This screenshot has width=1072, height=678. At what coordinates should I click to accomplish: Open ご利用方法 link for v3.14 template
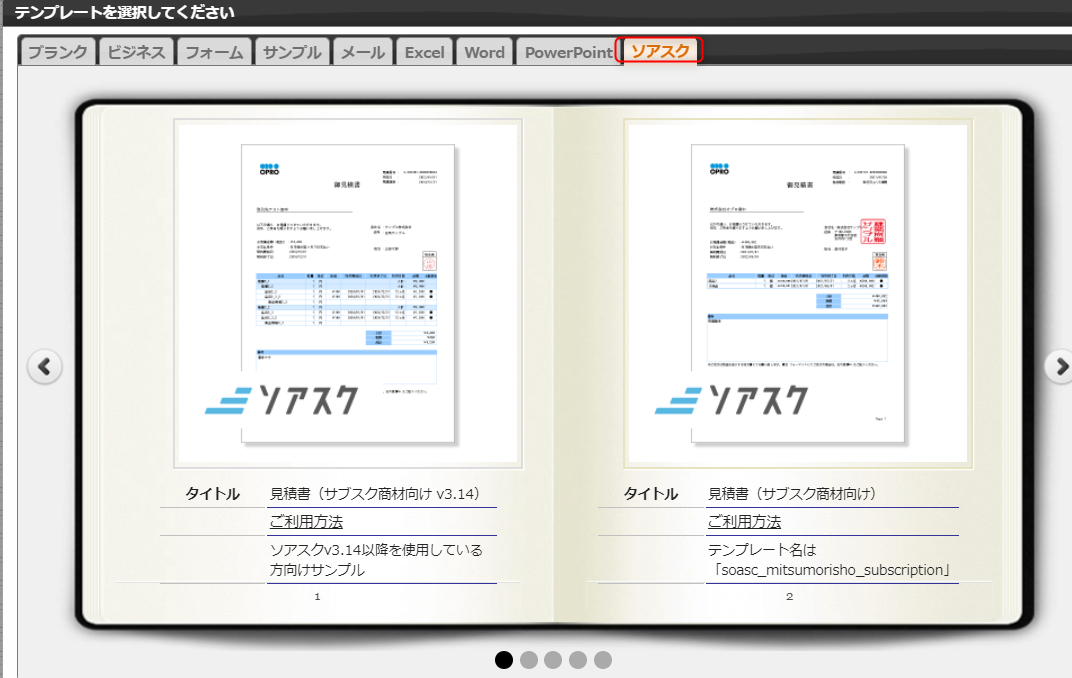306,522
